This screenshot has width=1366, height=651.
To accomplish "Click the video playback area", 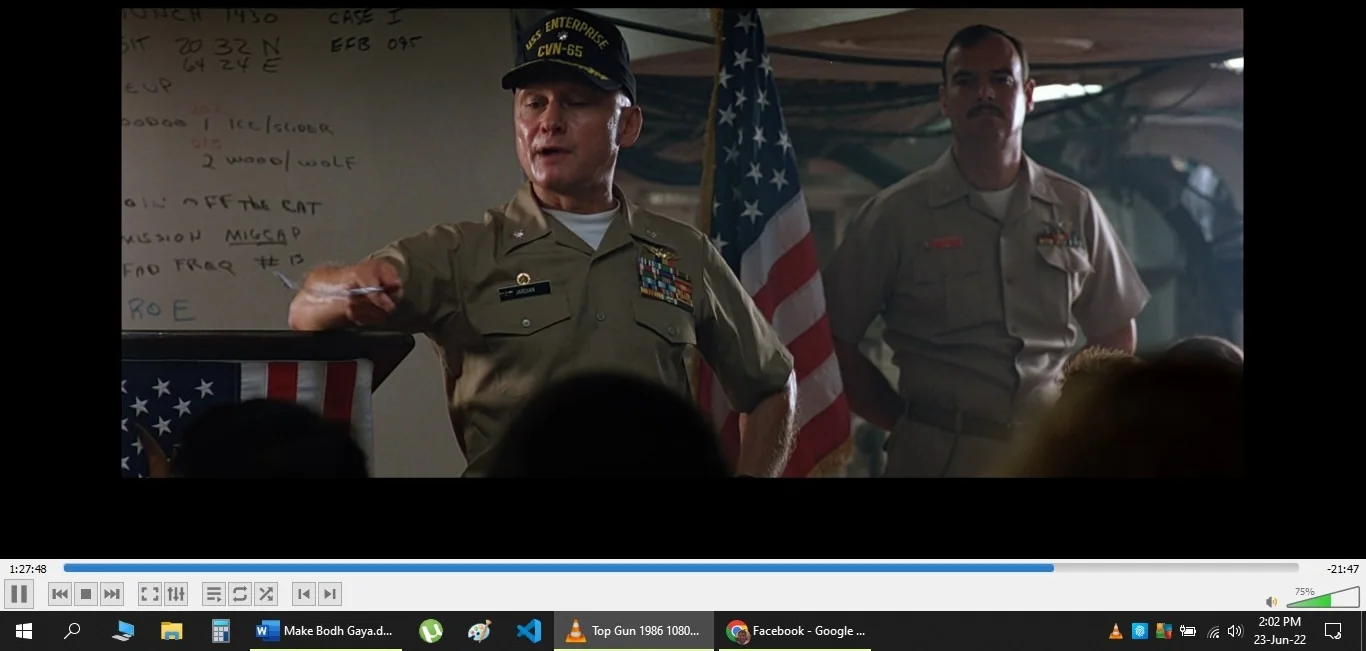I will pyautogui.click(x=682, y=243).
